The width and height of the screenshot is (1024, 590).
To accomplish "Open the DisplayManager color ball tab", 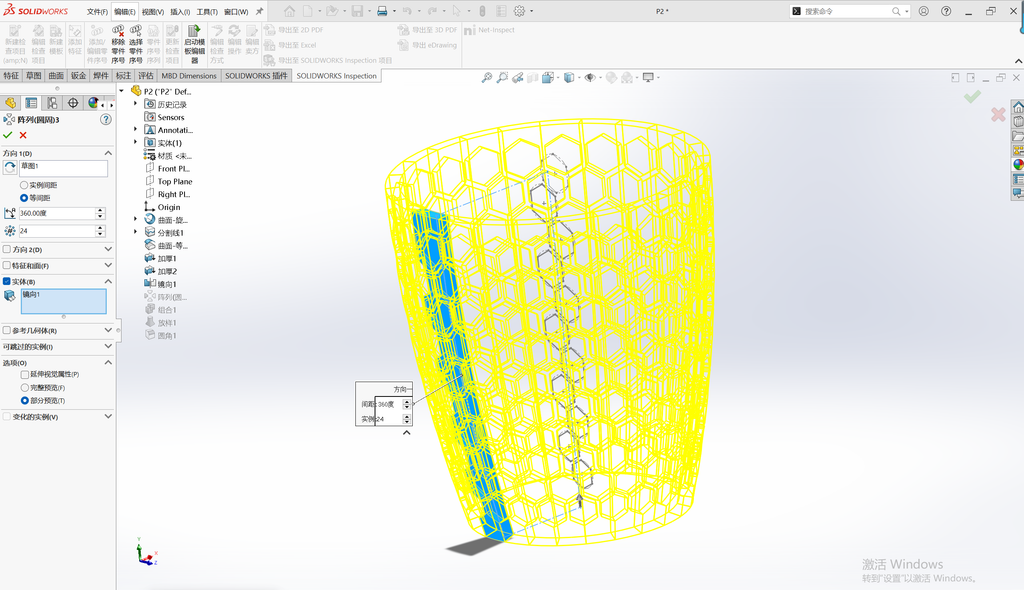I will 93,103.
